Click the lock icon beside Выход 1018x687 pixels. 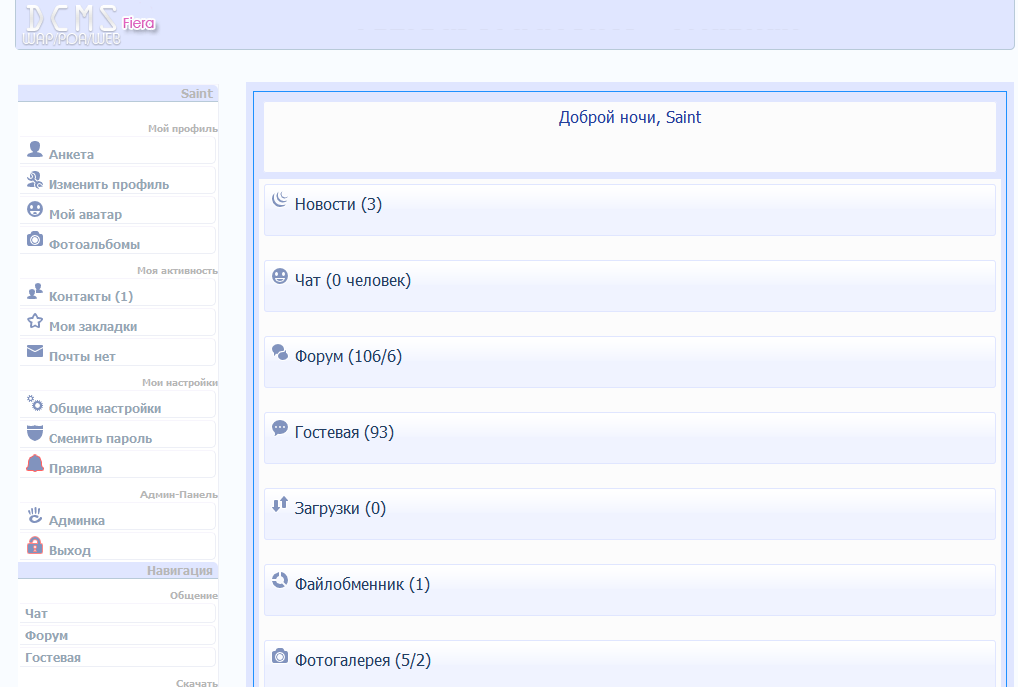point(35,546)
